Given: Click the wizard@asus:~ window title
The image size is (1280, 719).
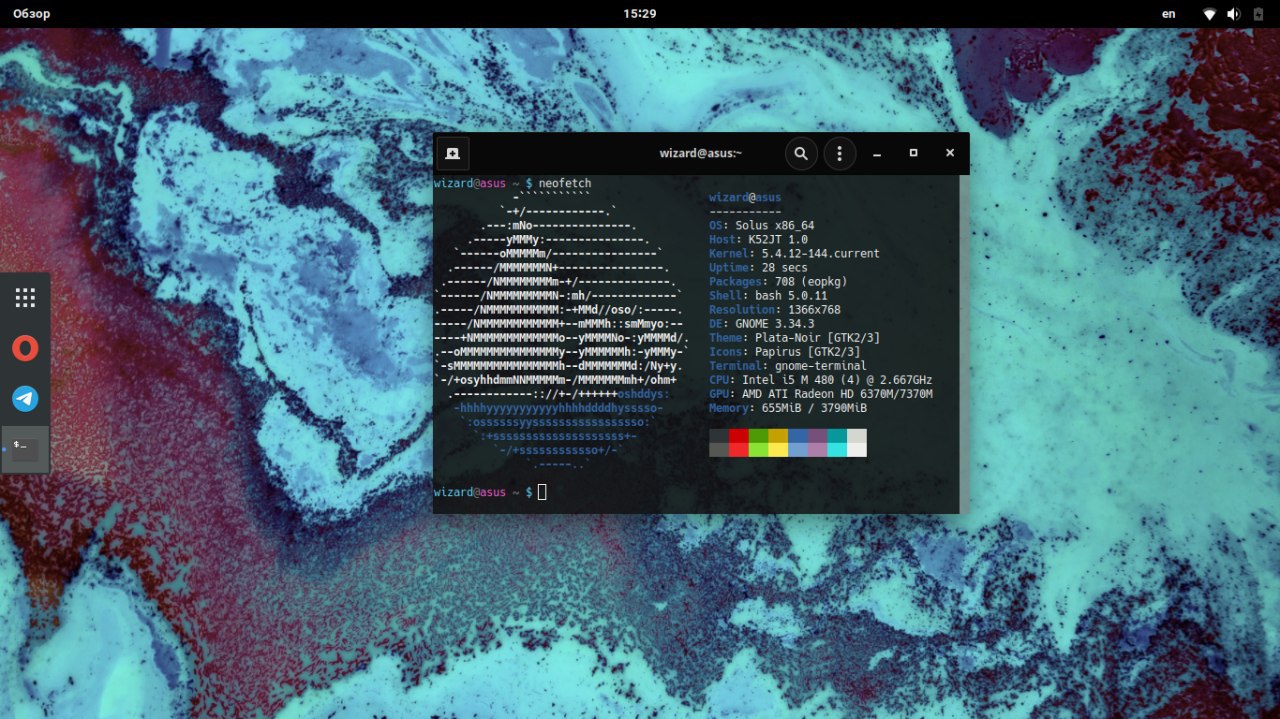Looking at the screenshot, I should tap(700, 153).
